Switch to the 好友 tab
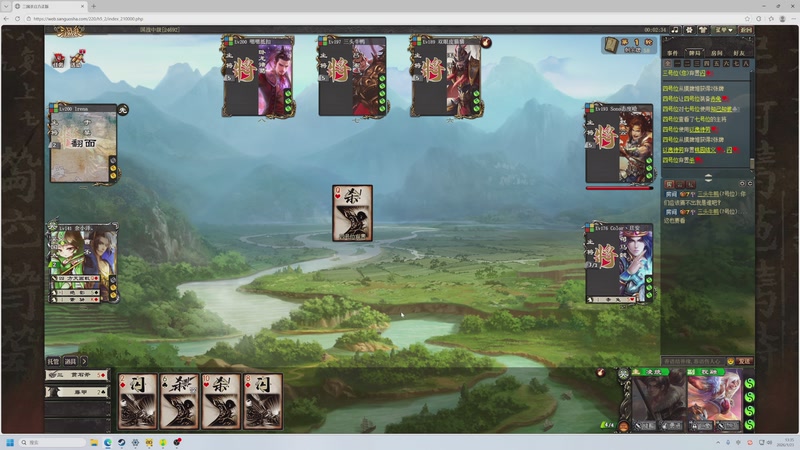The width and height of the screenshot is (800, 450). tap(739, 53)
